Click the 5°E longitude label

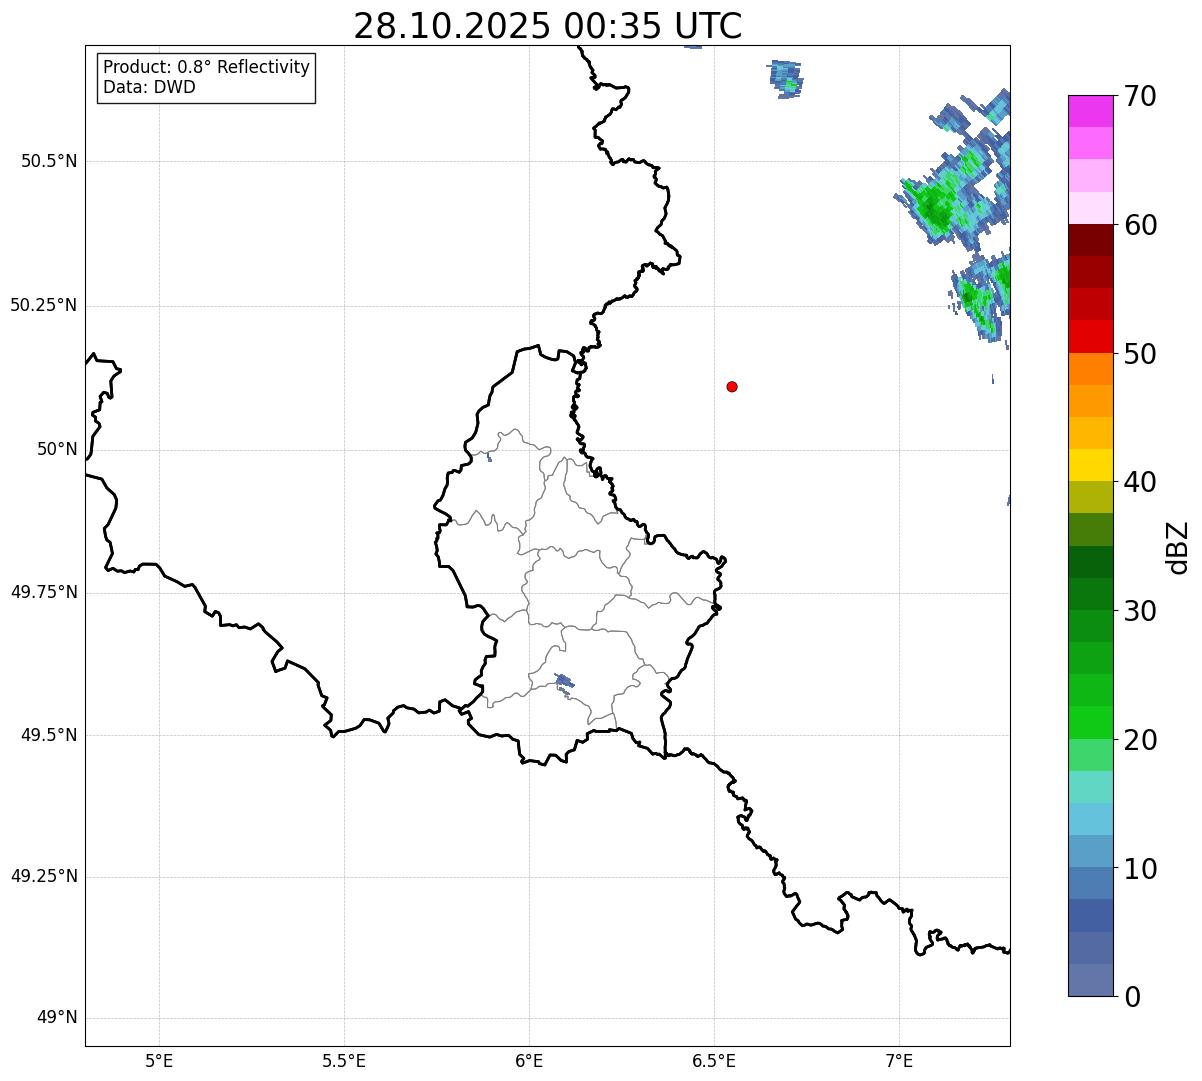tap(159, 1061)
